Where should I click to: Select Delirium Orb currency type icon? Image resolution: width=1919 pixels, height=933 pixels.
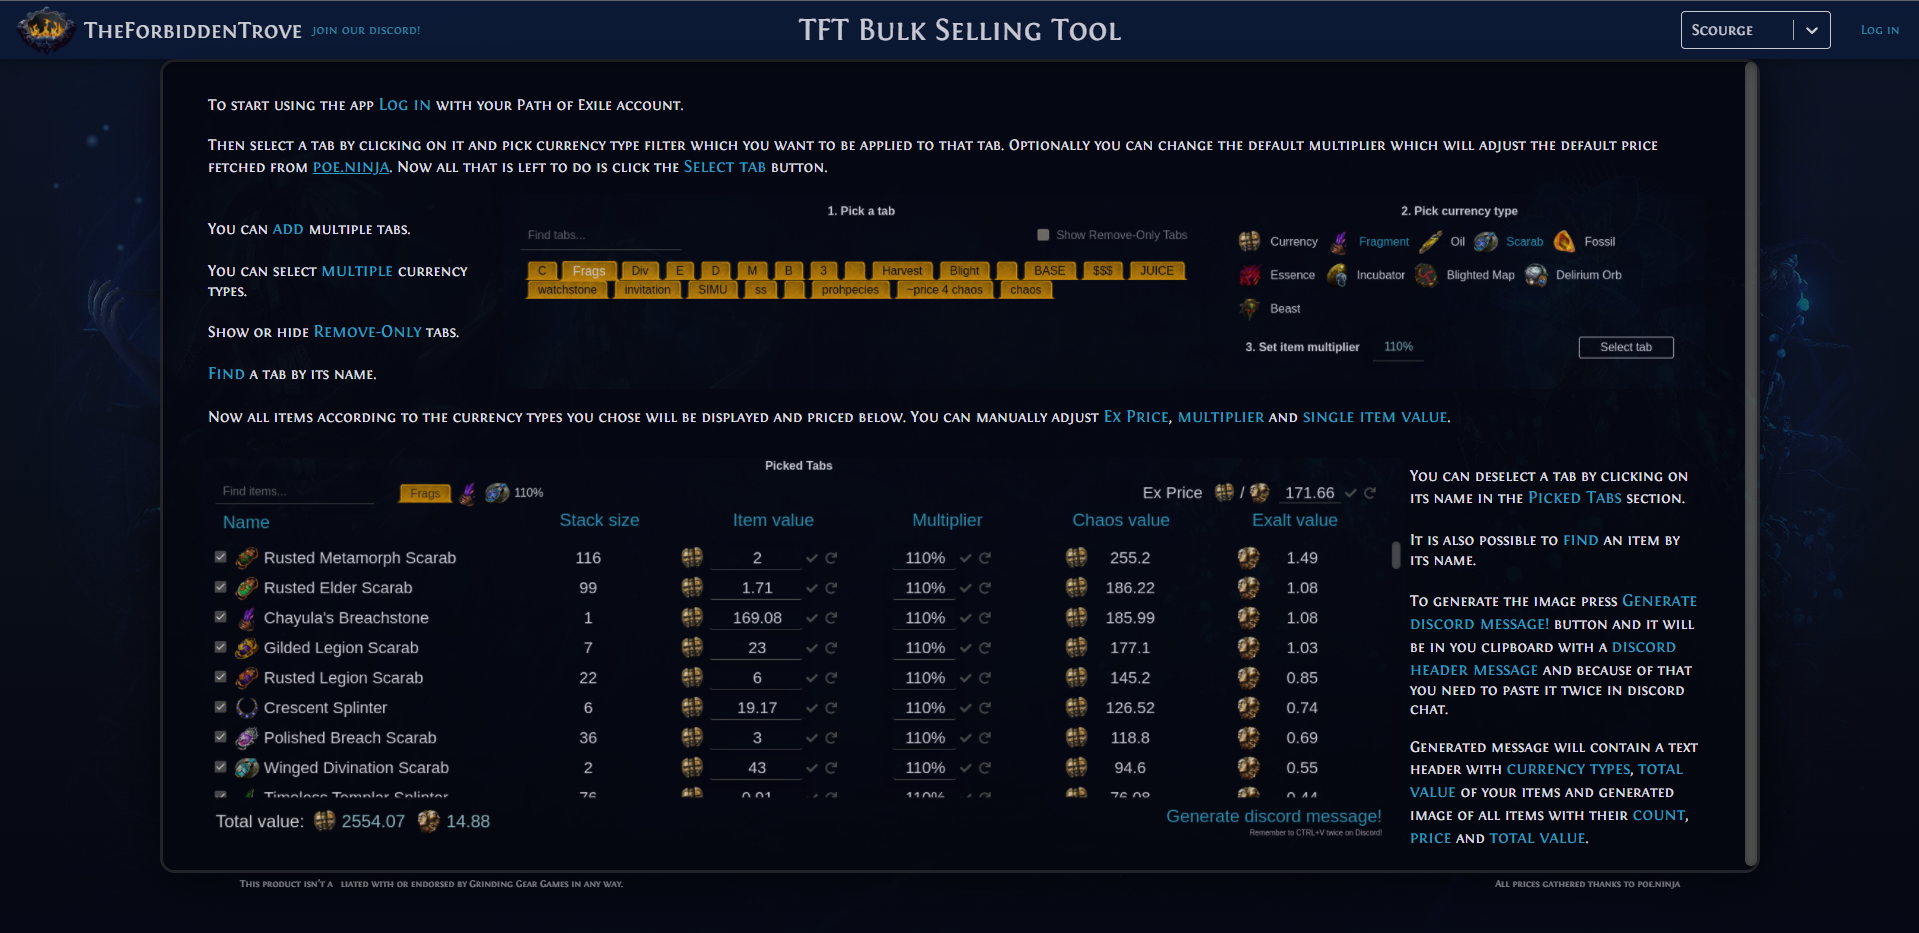click(x=1536, y=275)
